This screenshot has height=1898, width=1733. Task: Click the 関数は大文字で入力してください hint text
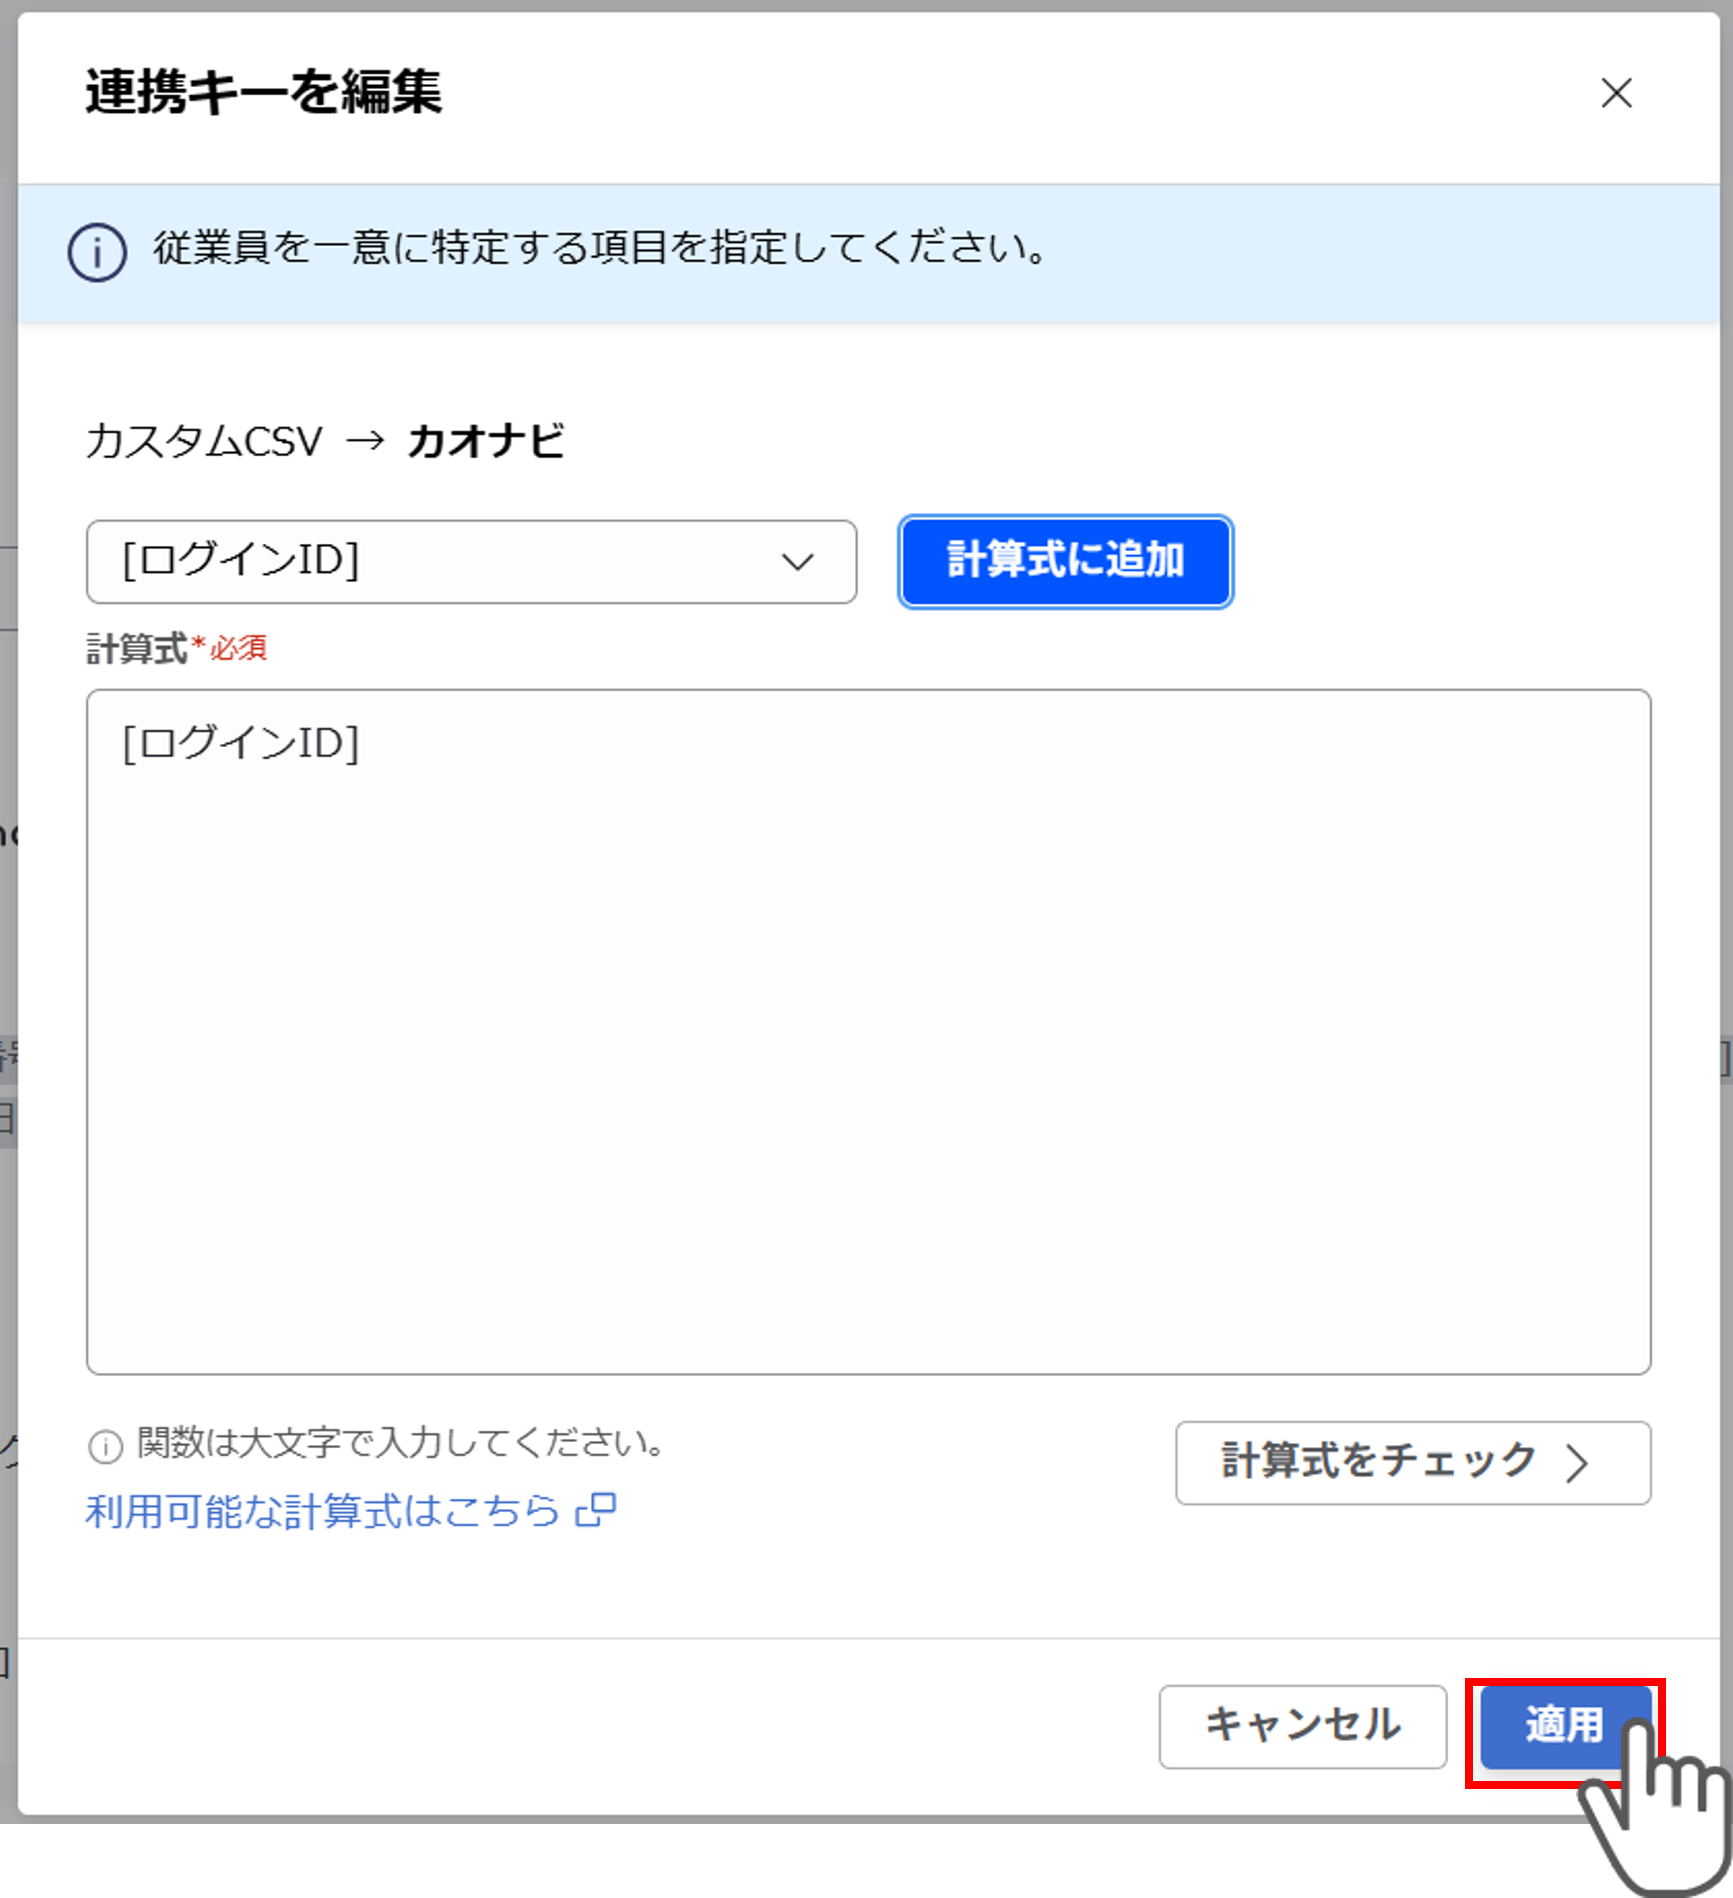pyautogui.click(x=400, y=1443)
